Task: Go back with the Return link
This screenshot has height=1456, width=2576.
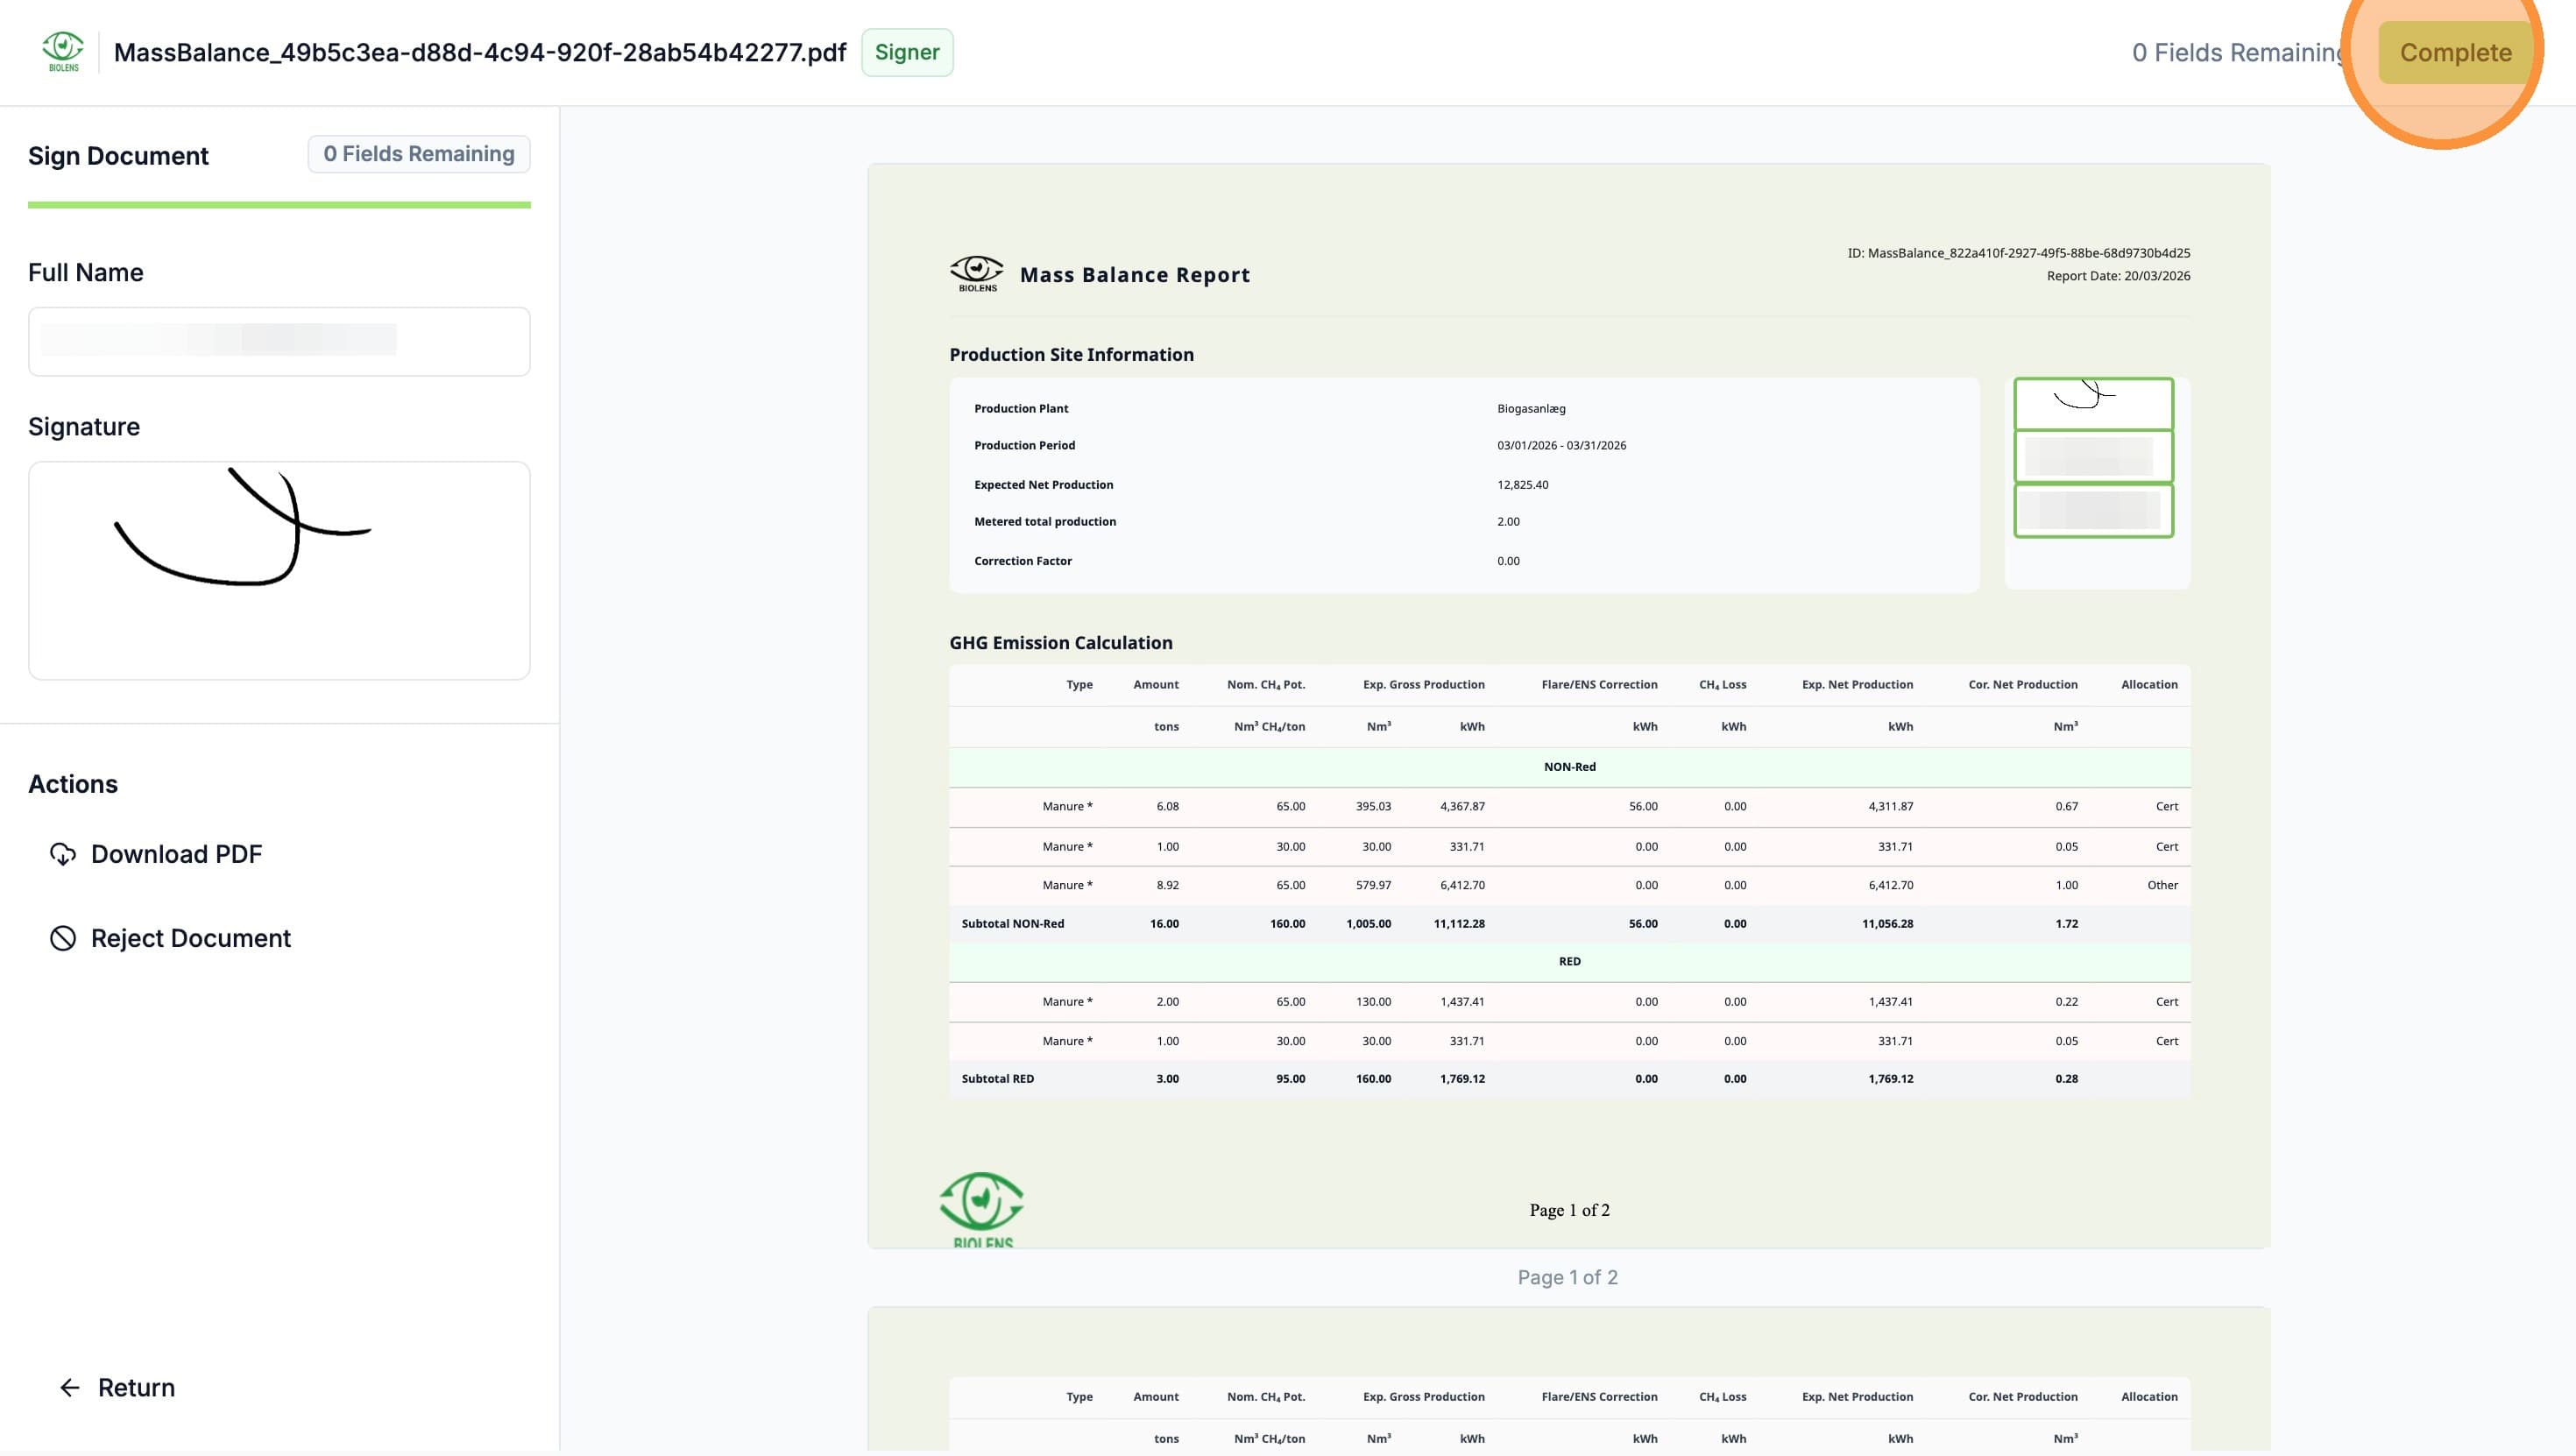Action: pyautogui.click(x=117, y=1388)
